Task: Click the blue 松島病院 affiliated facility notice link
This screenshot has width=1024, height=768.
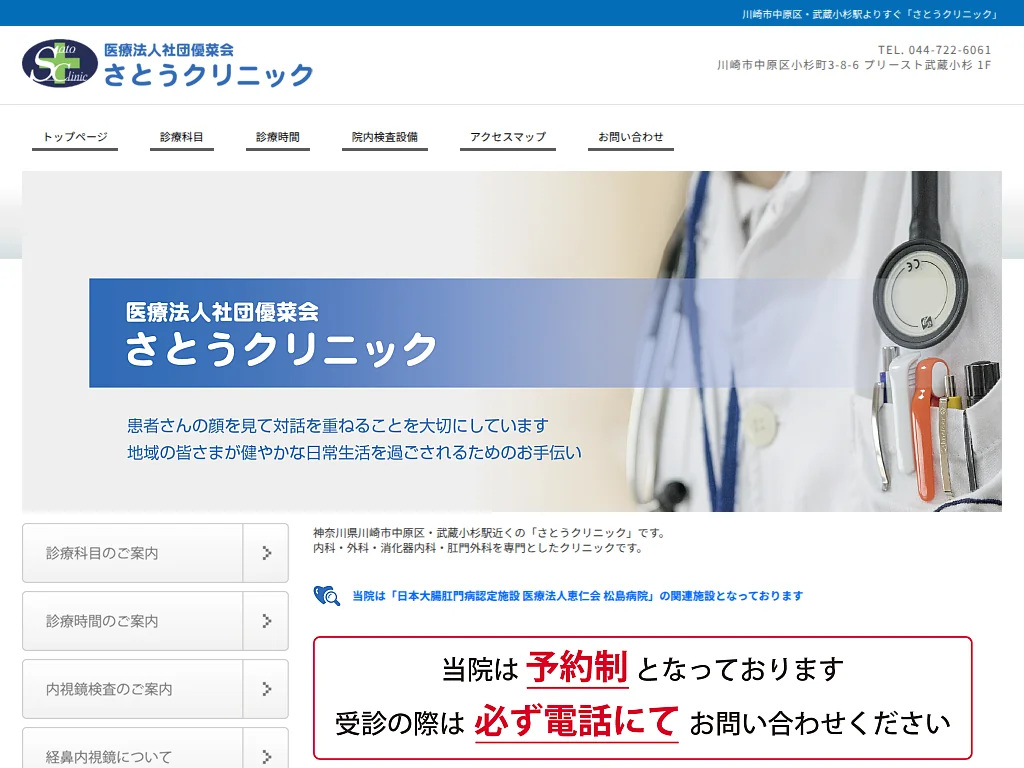Action: [573, 596]
